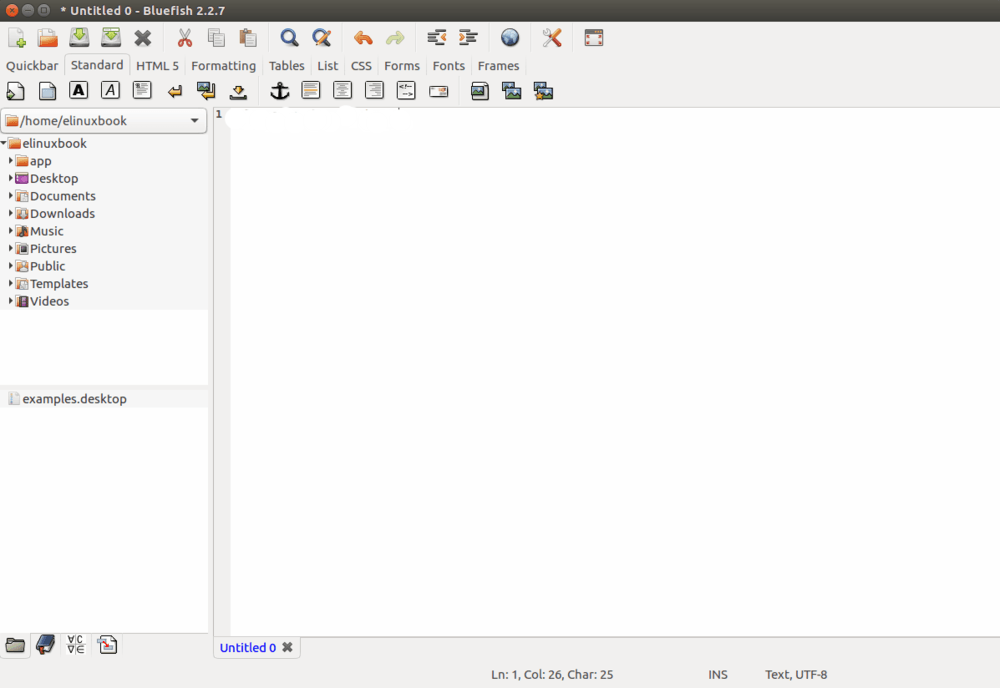Click the Save As icon
This screenshot has width=1000, height=688.
pos(111,38)
